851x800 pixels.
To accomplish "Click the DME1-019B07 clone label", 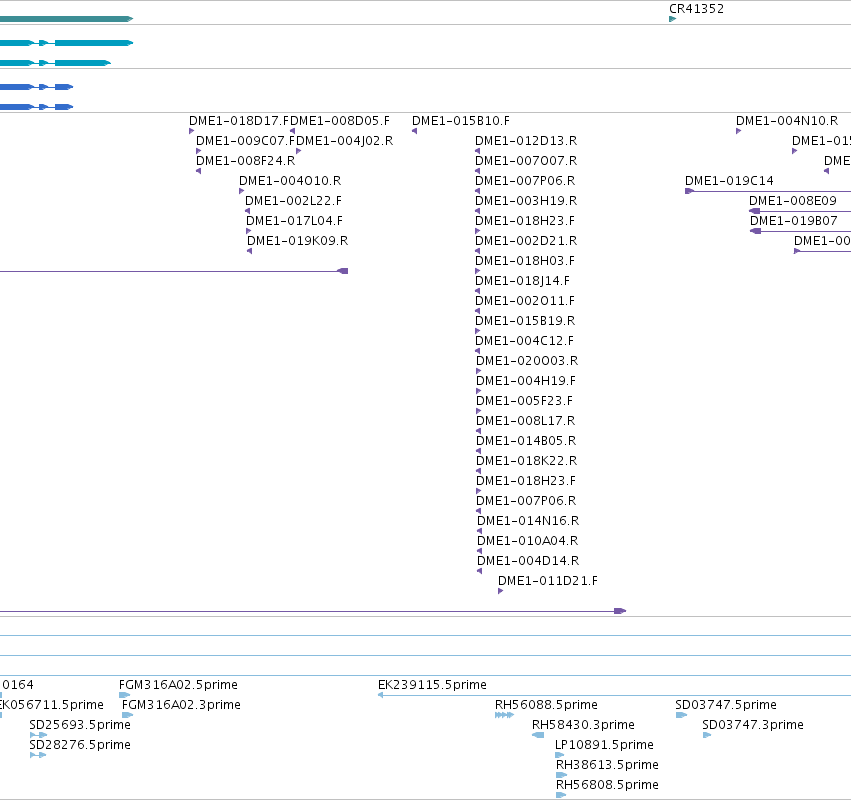I will [x=793, y=221].
